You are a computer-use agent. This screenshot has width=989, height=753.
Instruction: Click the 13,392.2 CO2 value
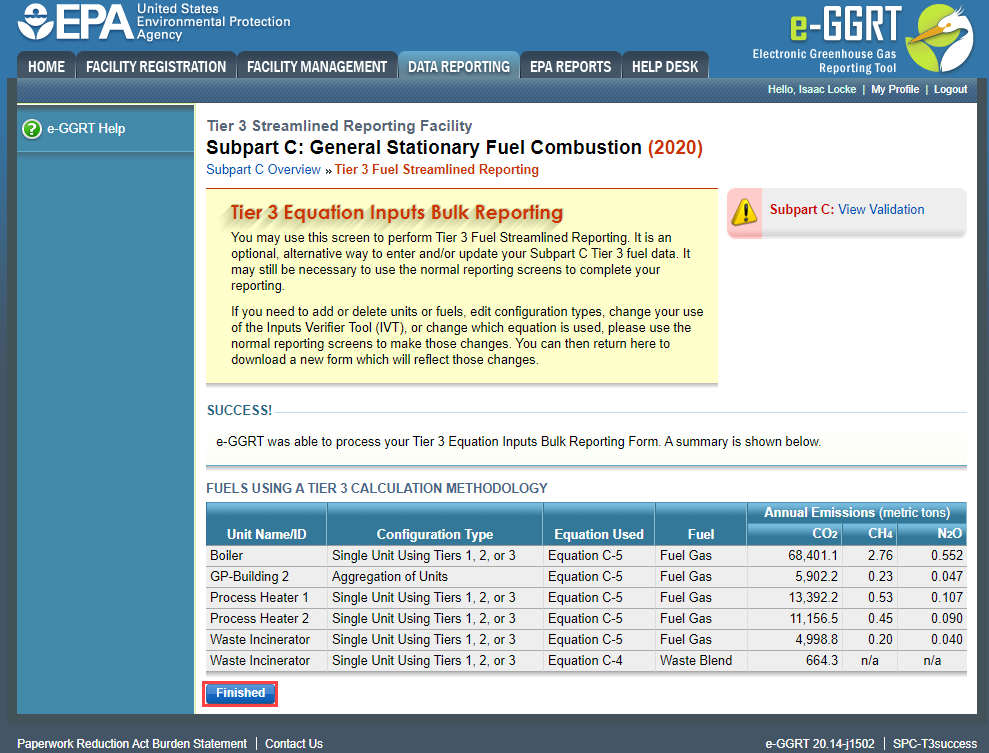click(813, 597)
